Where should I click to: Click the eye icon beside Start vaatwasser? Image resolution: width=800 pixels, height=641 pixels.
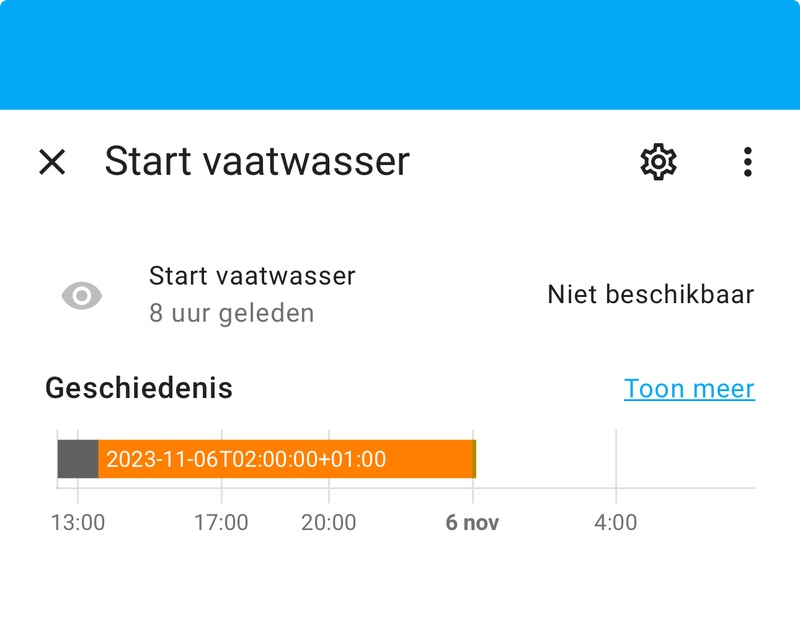click(x=82, y=295)
